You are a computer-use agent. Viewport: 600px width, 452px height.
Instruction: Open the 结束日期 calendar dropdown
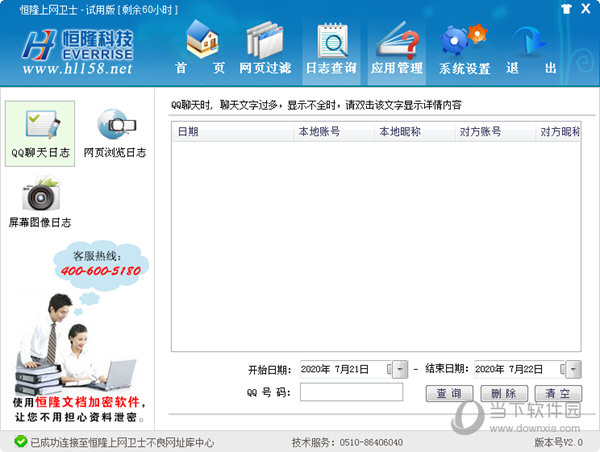(573, 369)
